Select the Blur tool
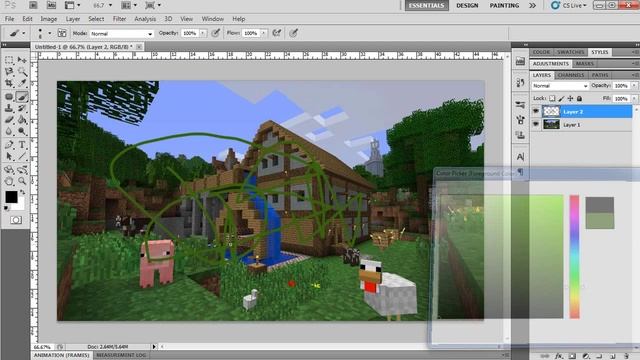640x360 pixels. 9,131
